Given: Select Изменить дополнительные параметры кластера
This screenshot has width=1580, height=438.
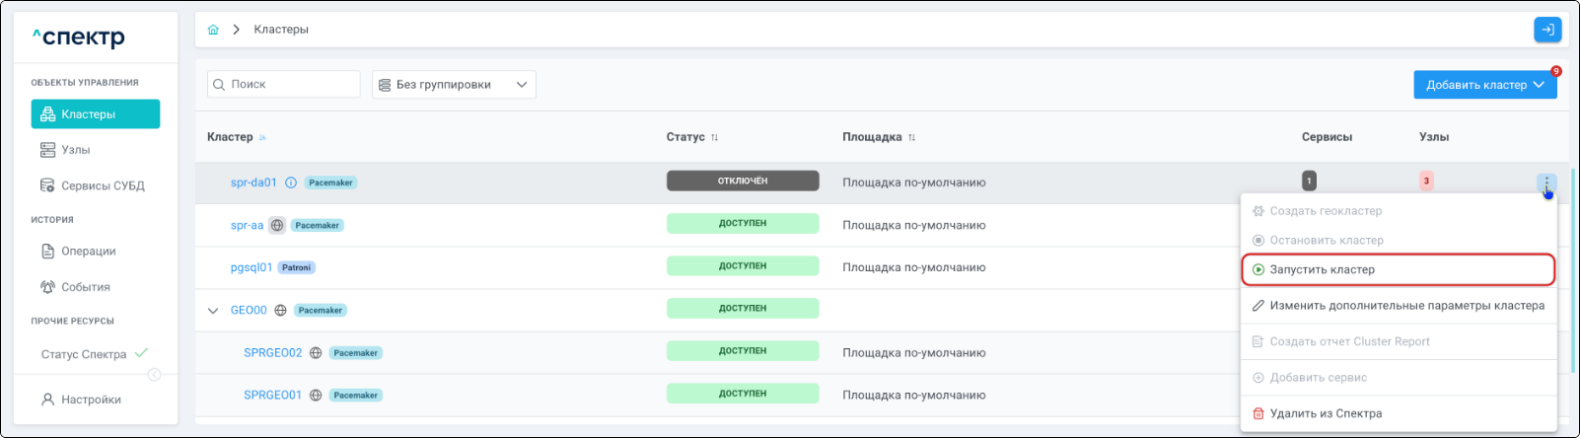Looking at the screenshot, I should pos(1406,305).
